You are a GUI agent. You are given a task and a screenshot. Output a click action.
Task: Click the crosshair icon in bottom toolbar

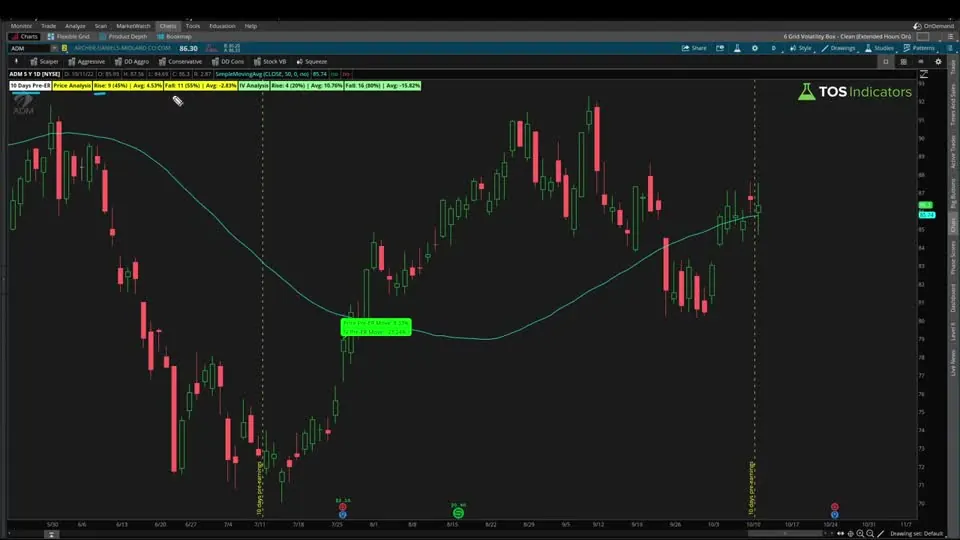[x=850, y=534]
